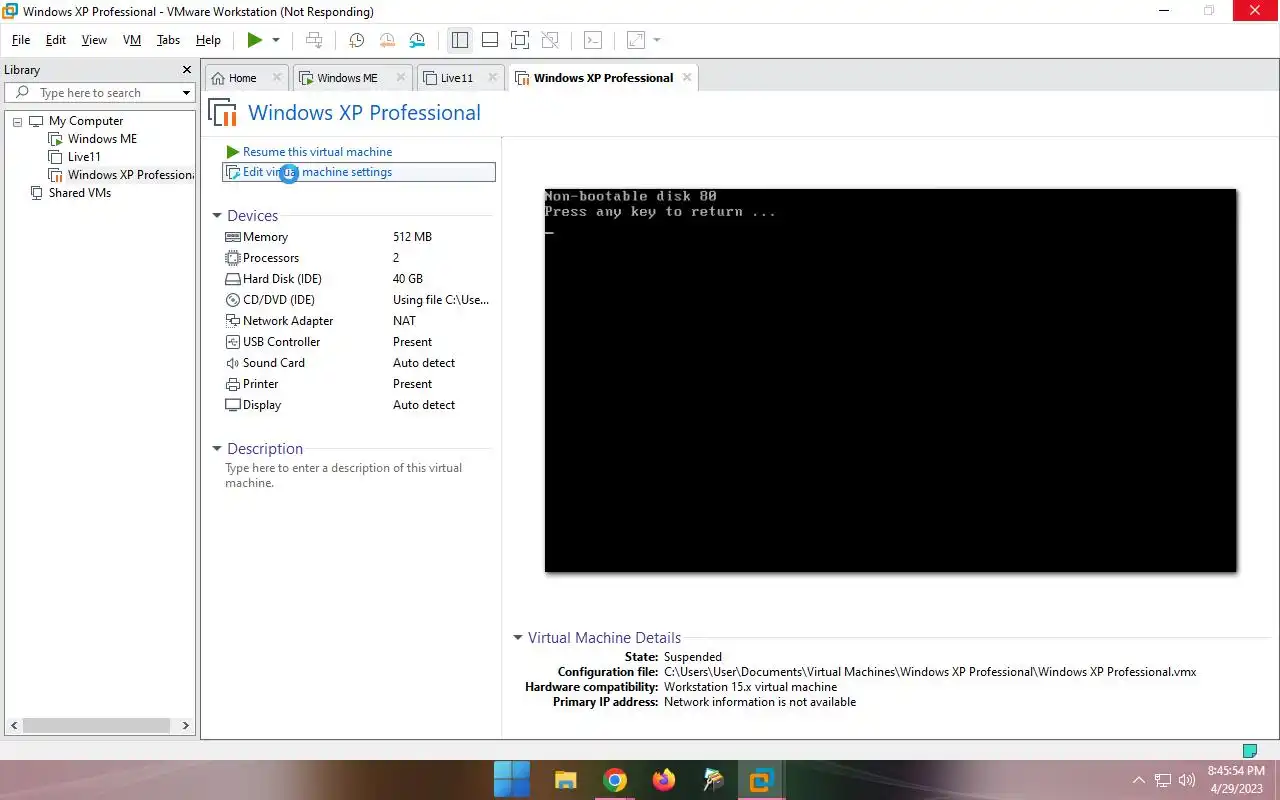This screenshot has width=1280, height=800.
Task: Click the stretch guest display icon
Action: 636,40
